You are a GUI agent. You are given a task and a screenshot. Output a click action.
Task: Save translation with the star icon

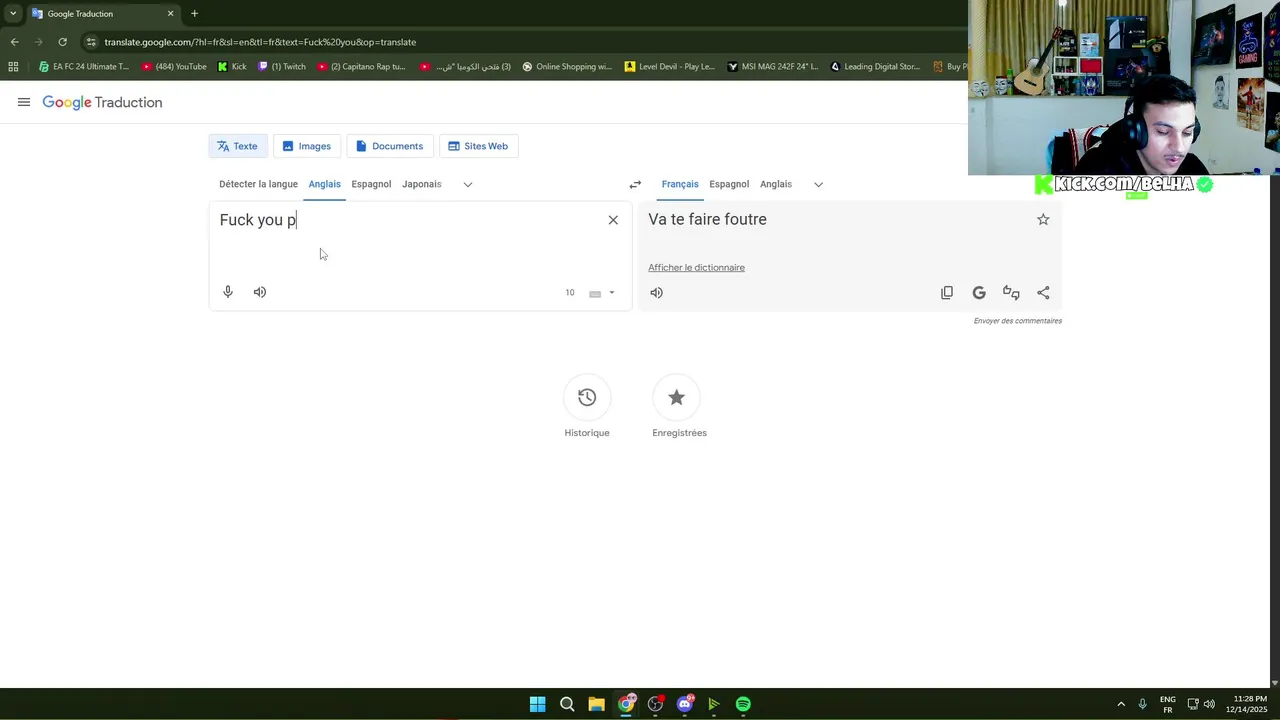tap(1043, 219)
